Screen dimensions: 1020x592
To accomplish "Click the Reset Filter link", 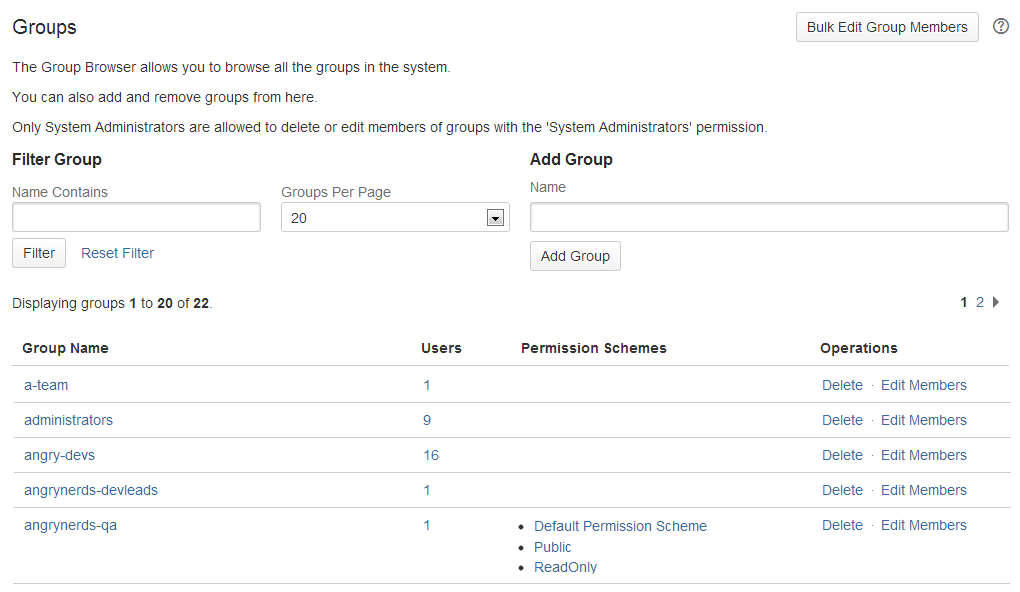I will pyautogui.click(x=117, y=253).
